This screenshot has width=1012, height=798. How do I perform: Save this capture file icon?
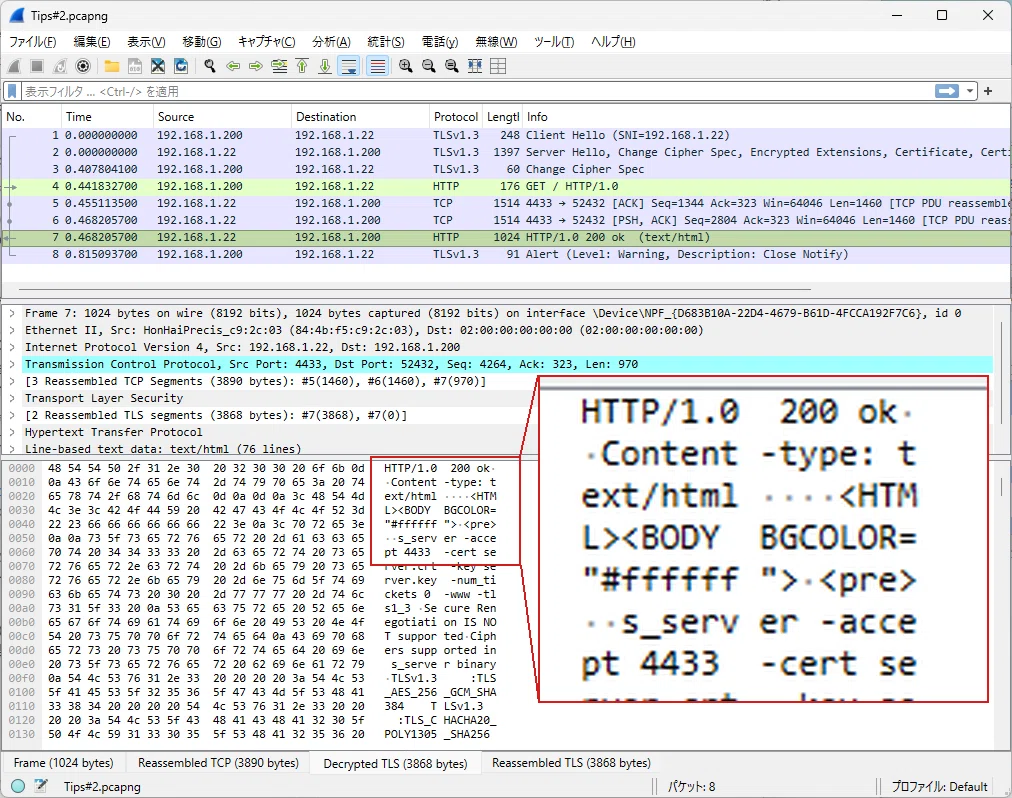[135, 66]
